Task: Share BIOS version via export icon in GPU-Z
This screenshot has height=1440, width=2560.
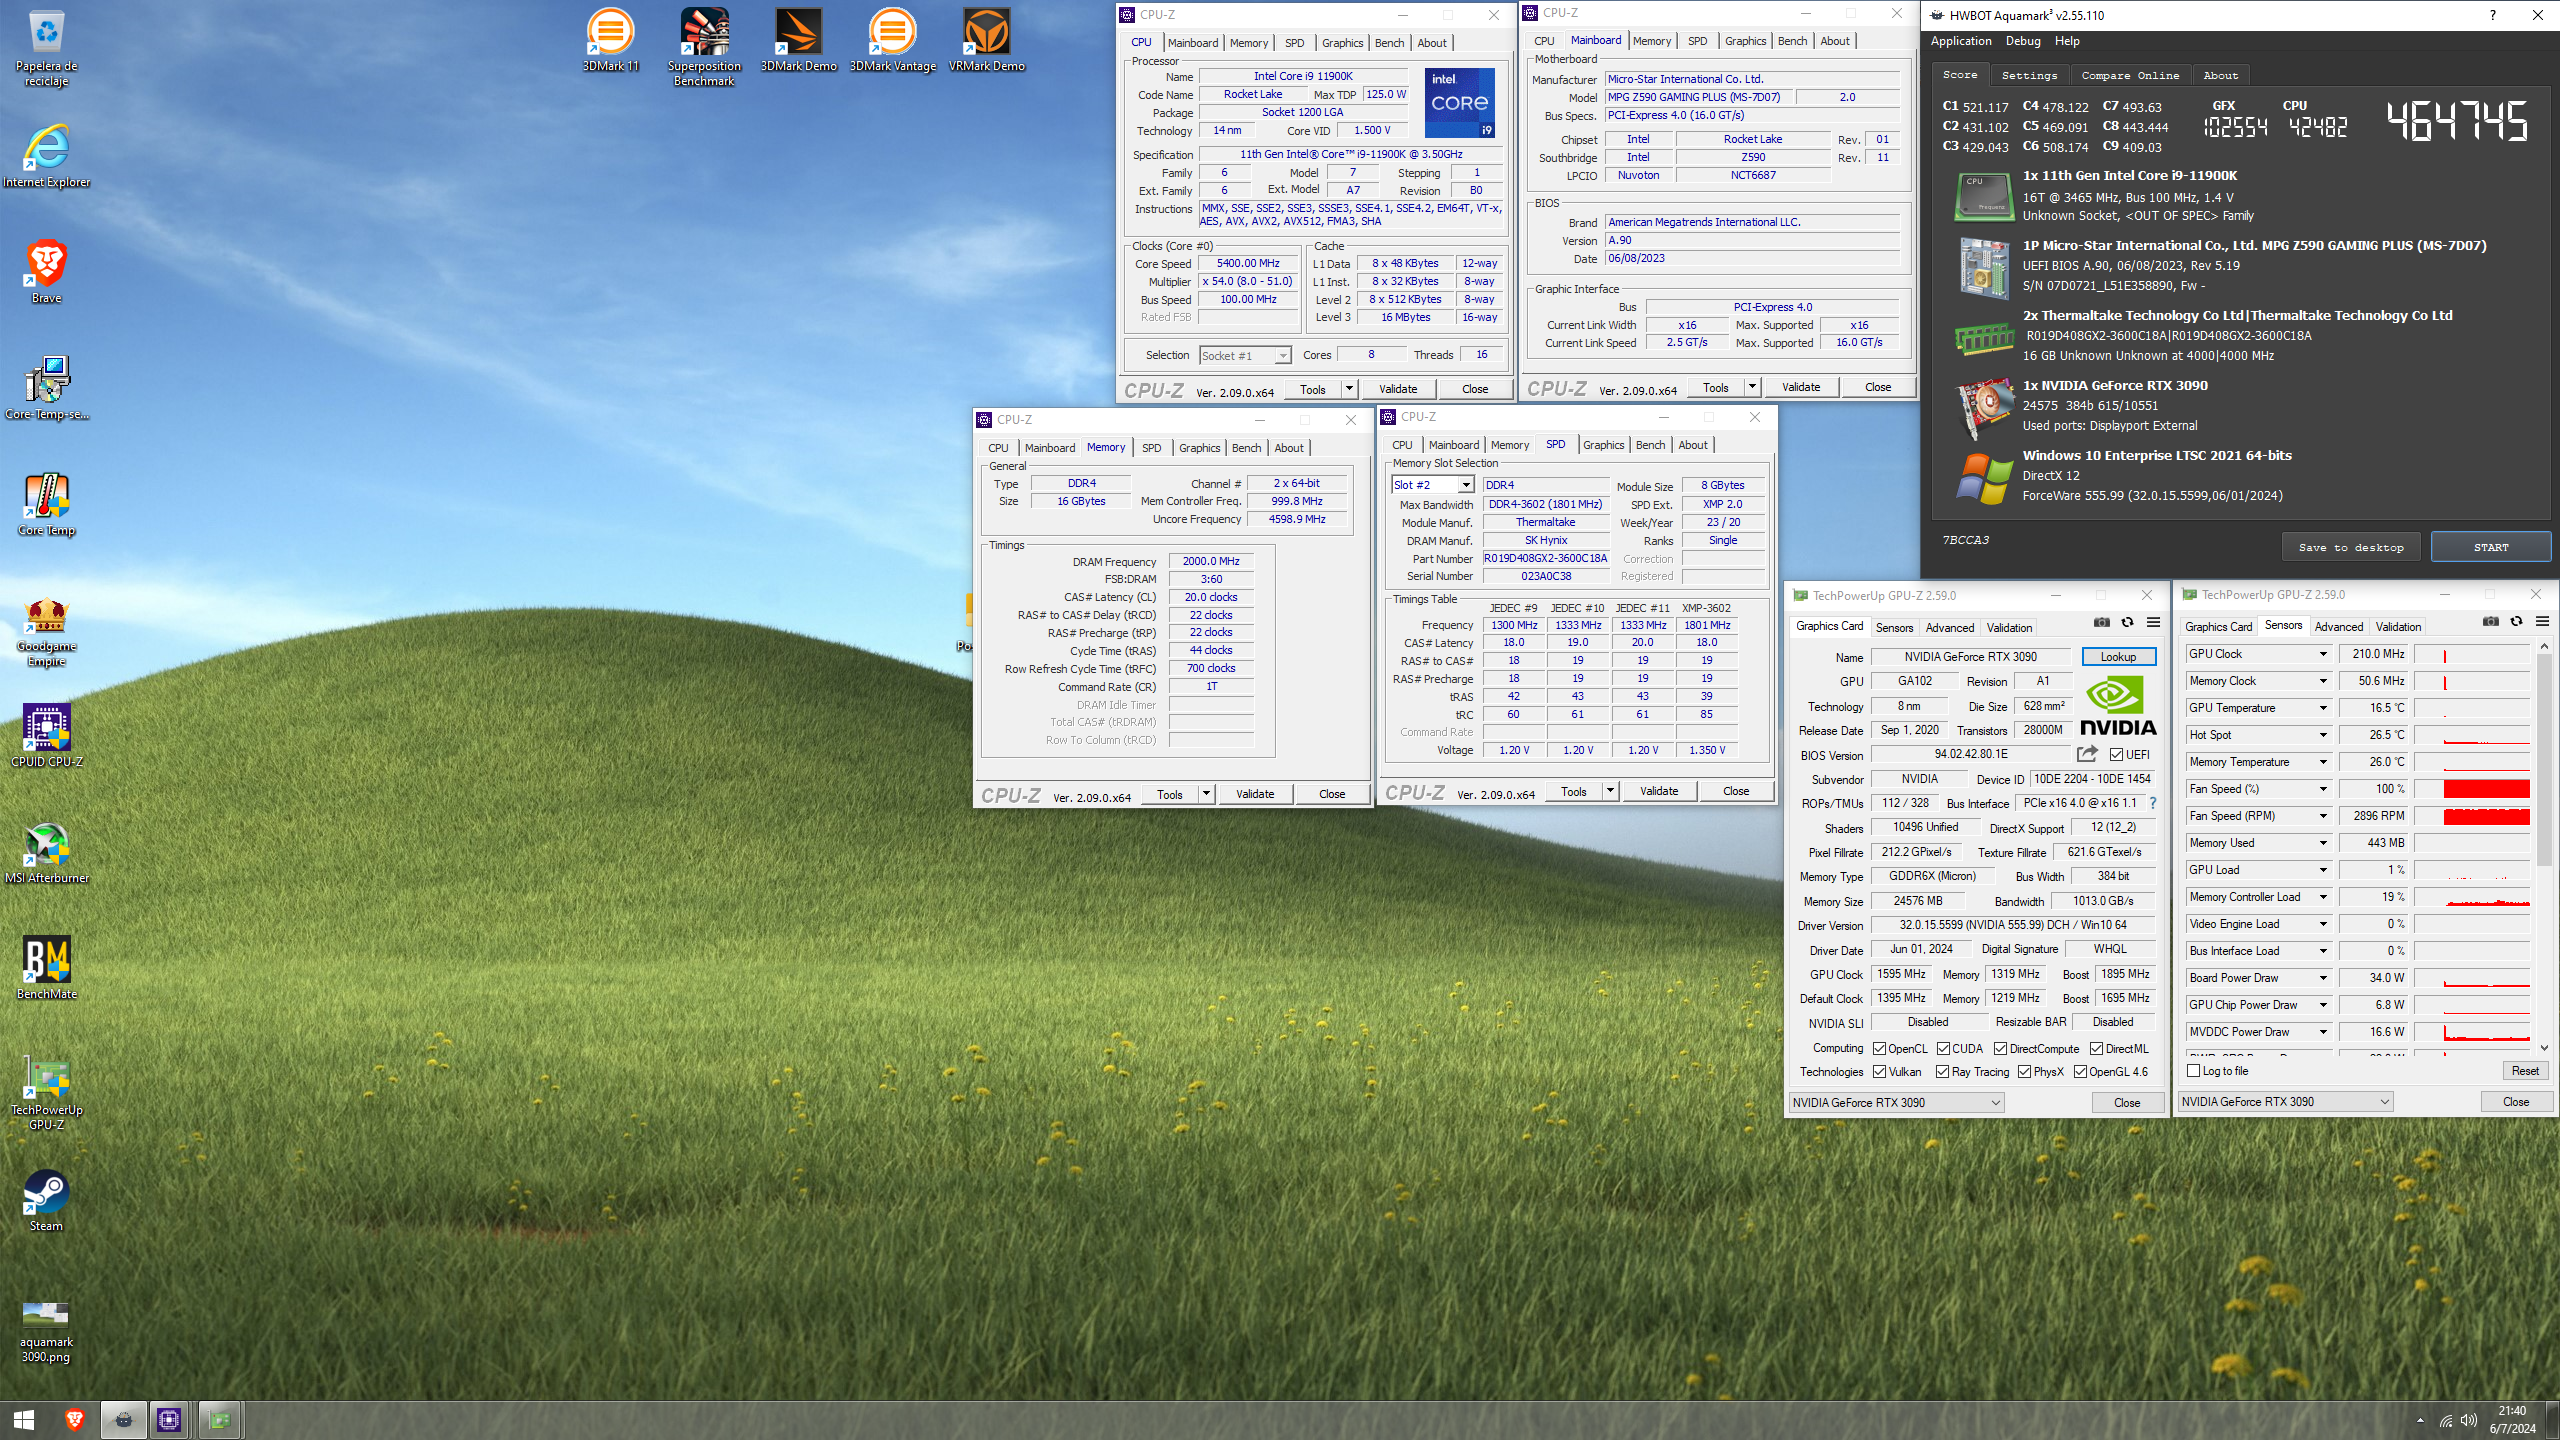Action: [2087, 754]
